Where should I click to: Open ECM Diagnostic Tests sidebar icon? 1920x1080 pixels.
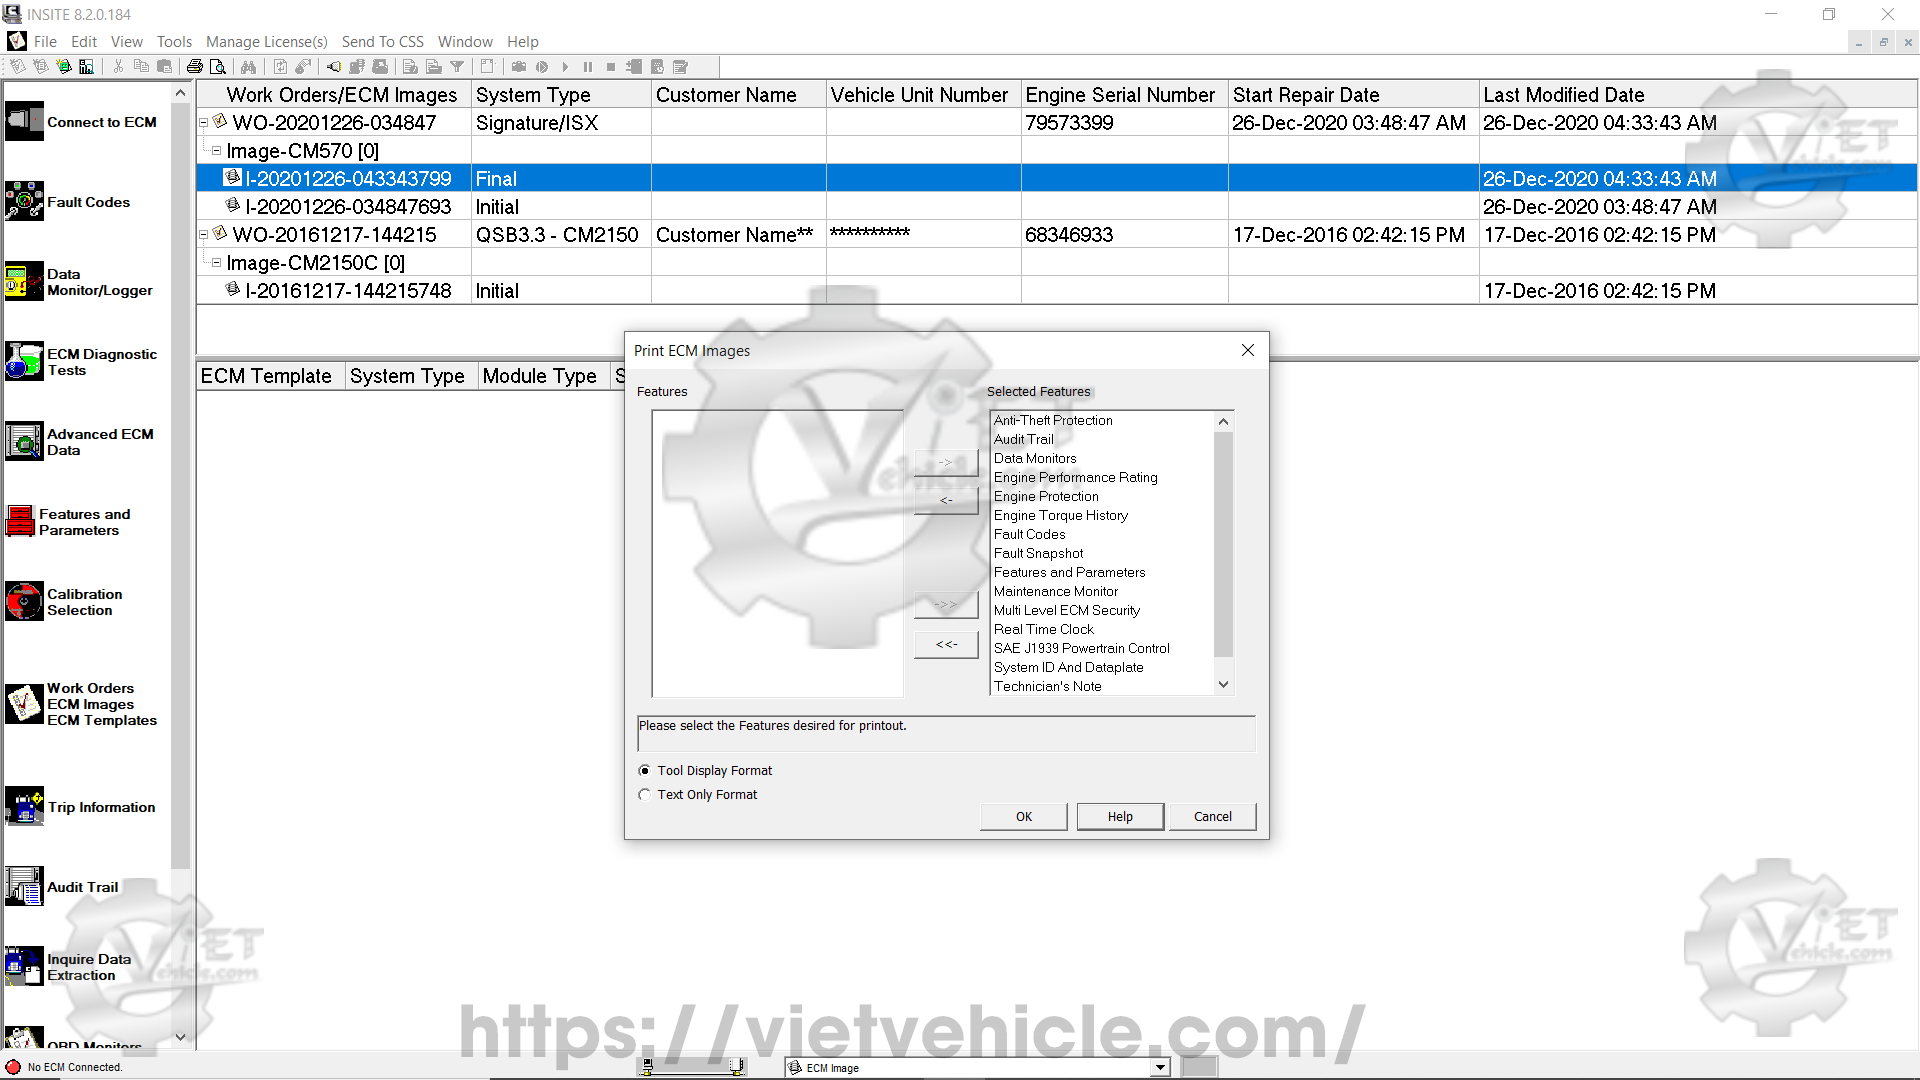25,362
